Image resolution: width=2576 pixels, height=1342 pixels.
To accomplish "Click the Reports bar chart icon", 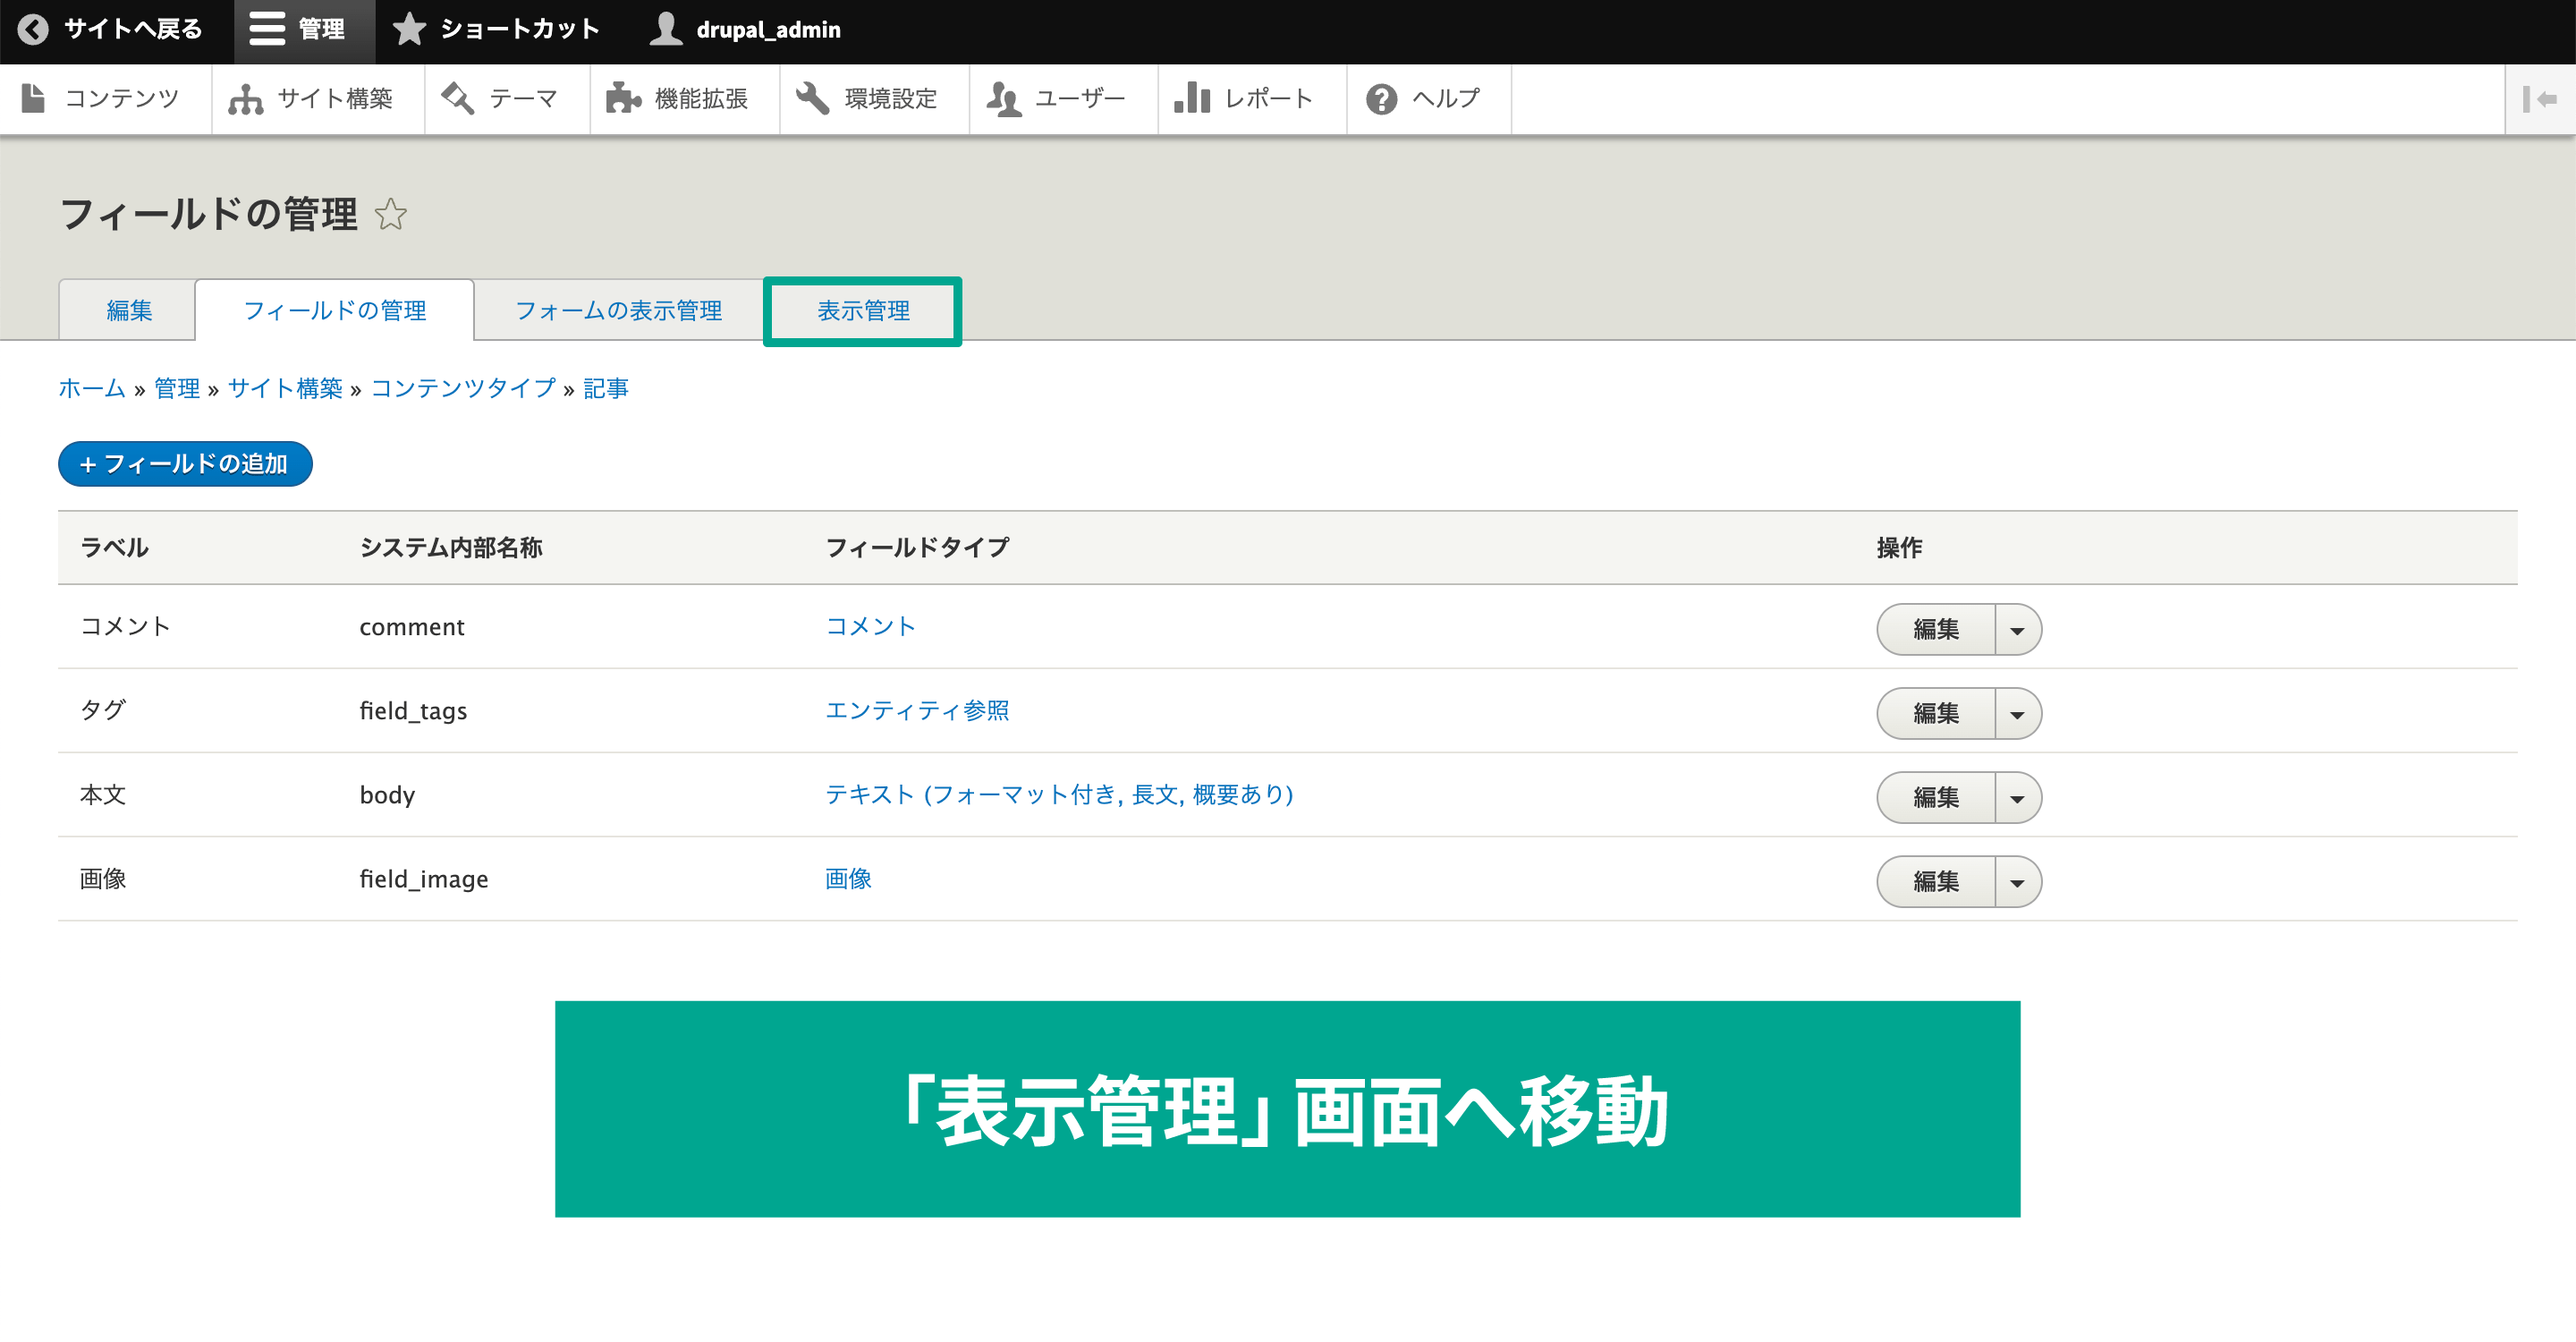I will click(1192, 98).
